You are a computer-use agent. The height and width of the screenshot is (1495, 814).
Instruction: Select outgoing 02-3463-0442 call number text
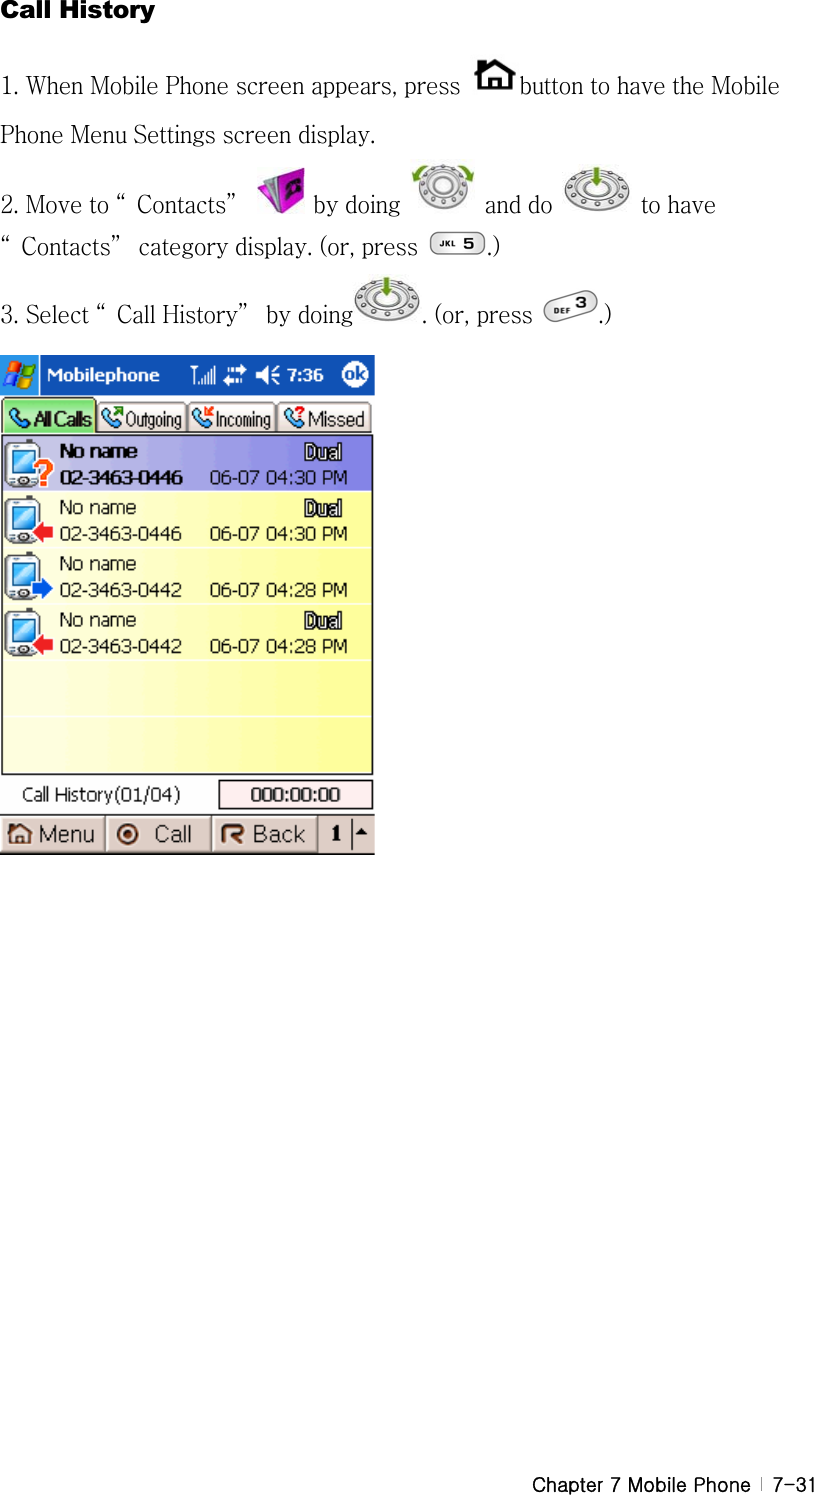tap(120, 590)
